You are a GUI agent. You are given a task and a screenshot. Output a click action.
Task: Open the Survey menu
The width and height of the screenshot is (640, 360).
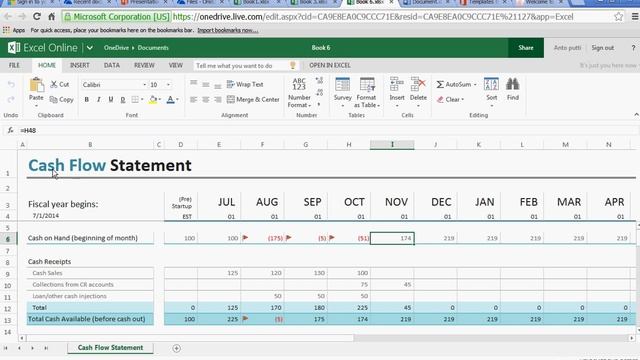click(x=342, y=93)
